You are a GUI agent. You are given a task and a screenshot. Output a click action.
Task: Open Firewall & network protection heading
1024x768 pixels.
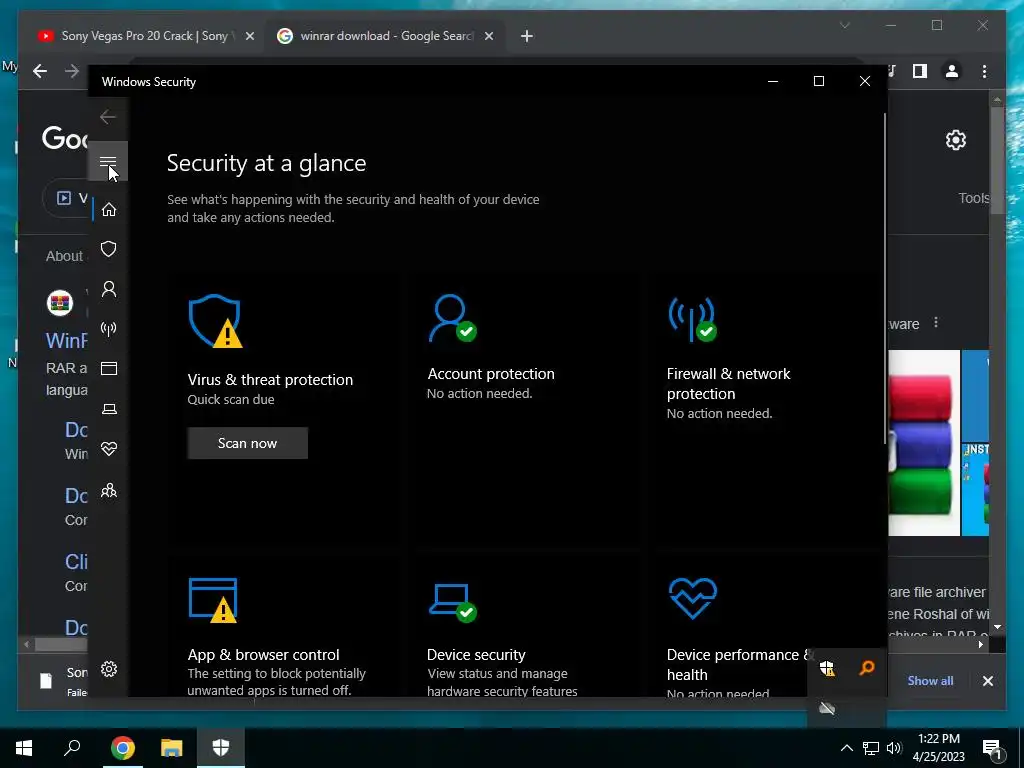(x=728, y=383)
